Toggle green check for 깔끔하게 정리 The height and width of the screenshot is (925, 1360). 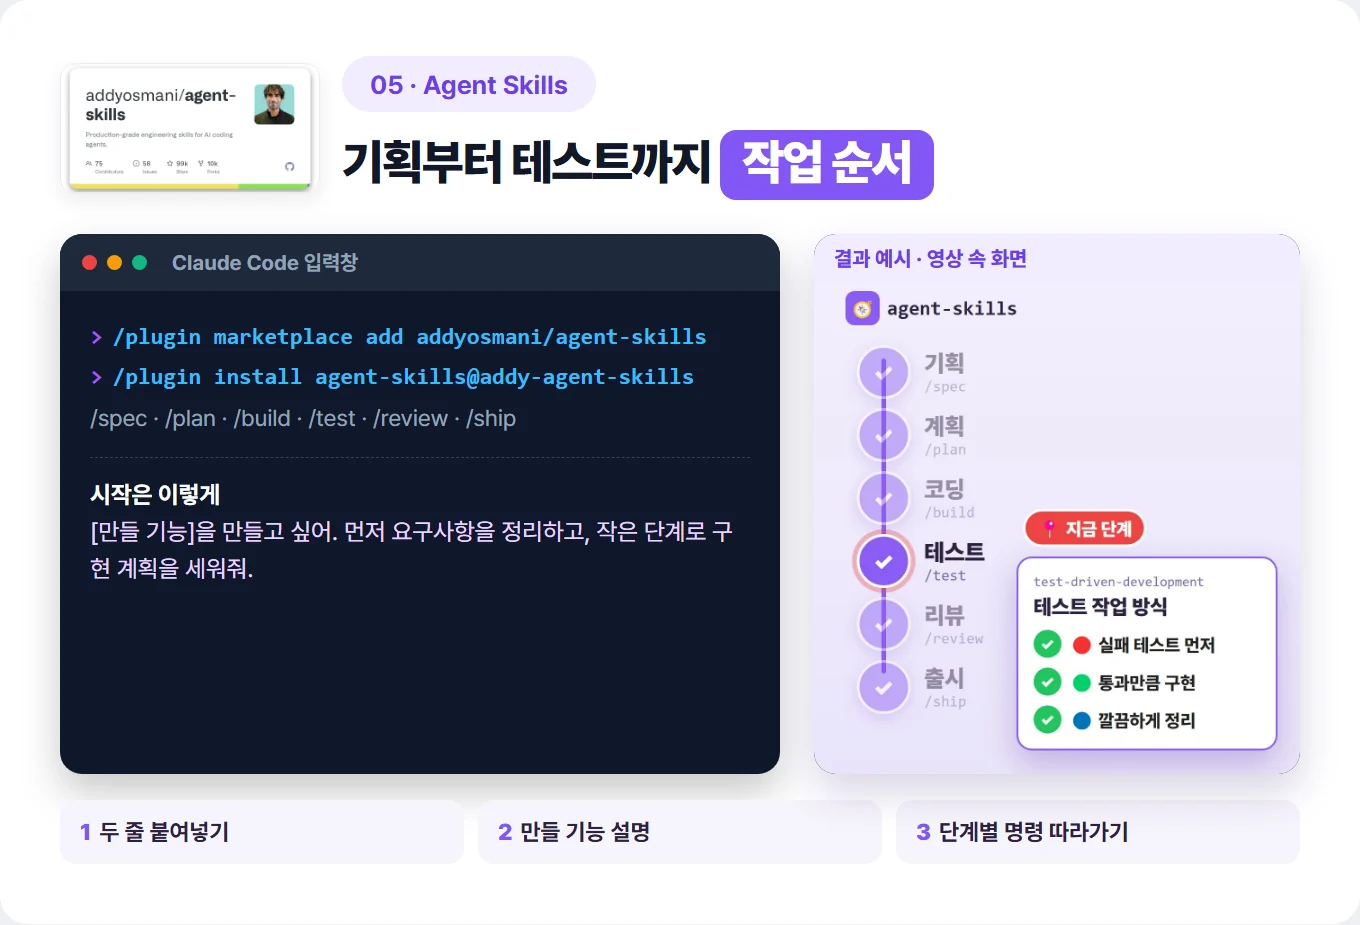point(1047,720)
